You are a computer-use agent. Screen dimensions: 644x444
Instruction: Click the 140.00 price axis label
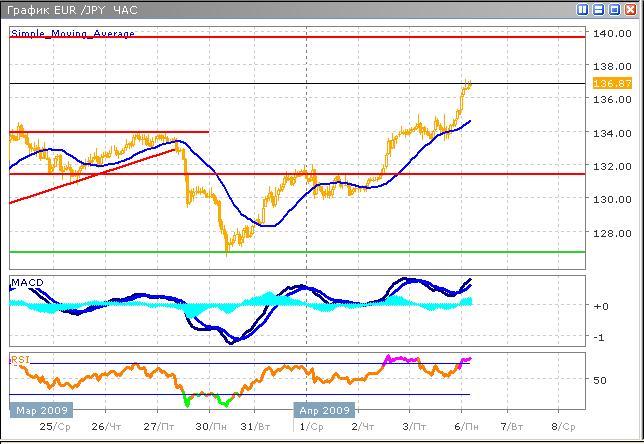[x=608, y=33]
